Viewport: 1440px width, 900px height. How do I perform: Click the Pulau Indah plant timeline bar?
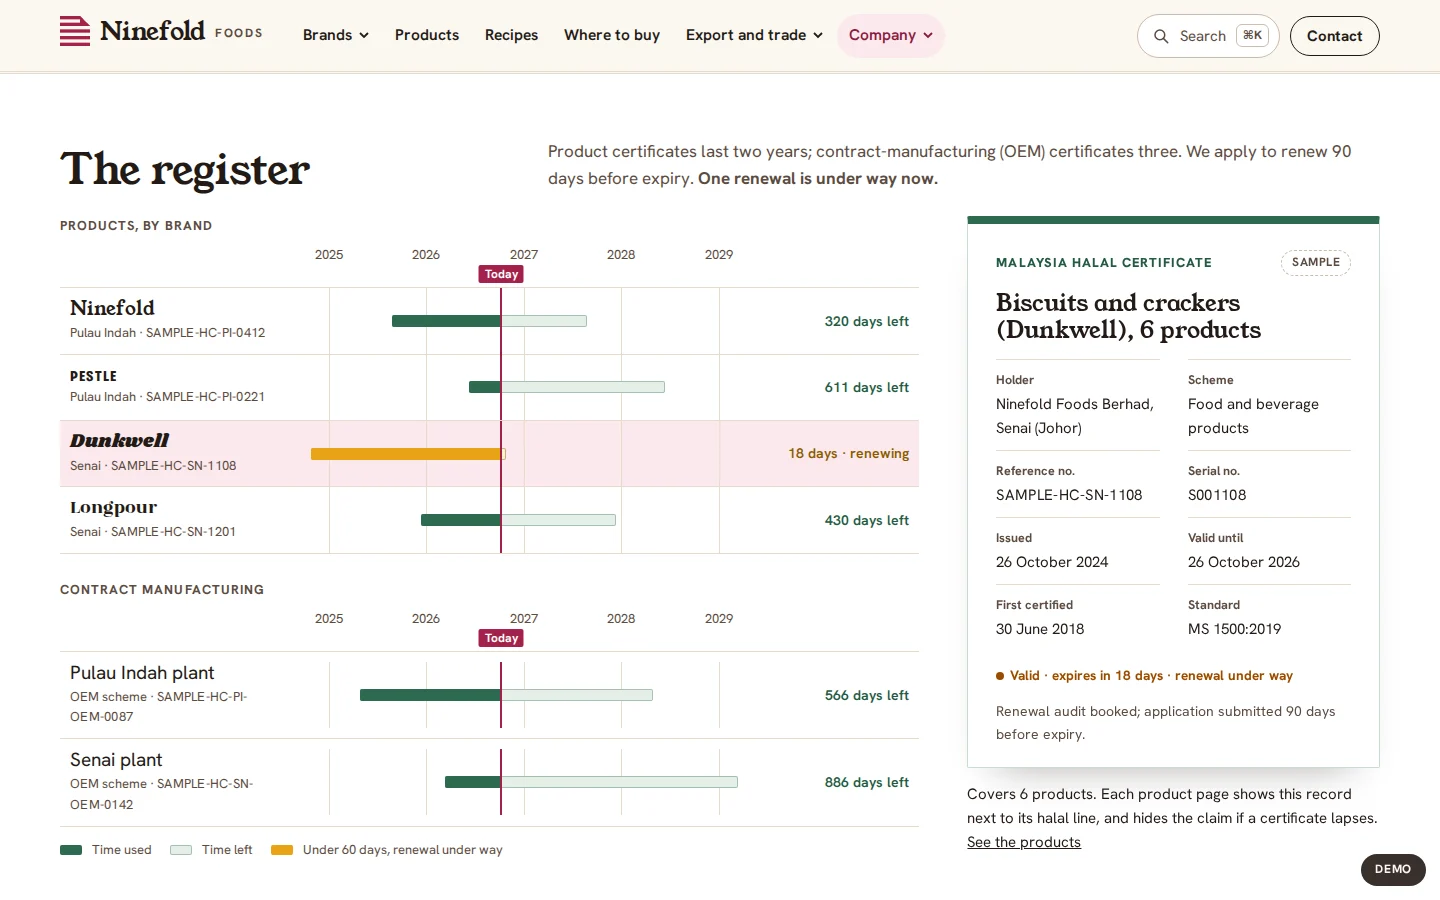click(x=506, y=695)
